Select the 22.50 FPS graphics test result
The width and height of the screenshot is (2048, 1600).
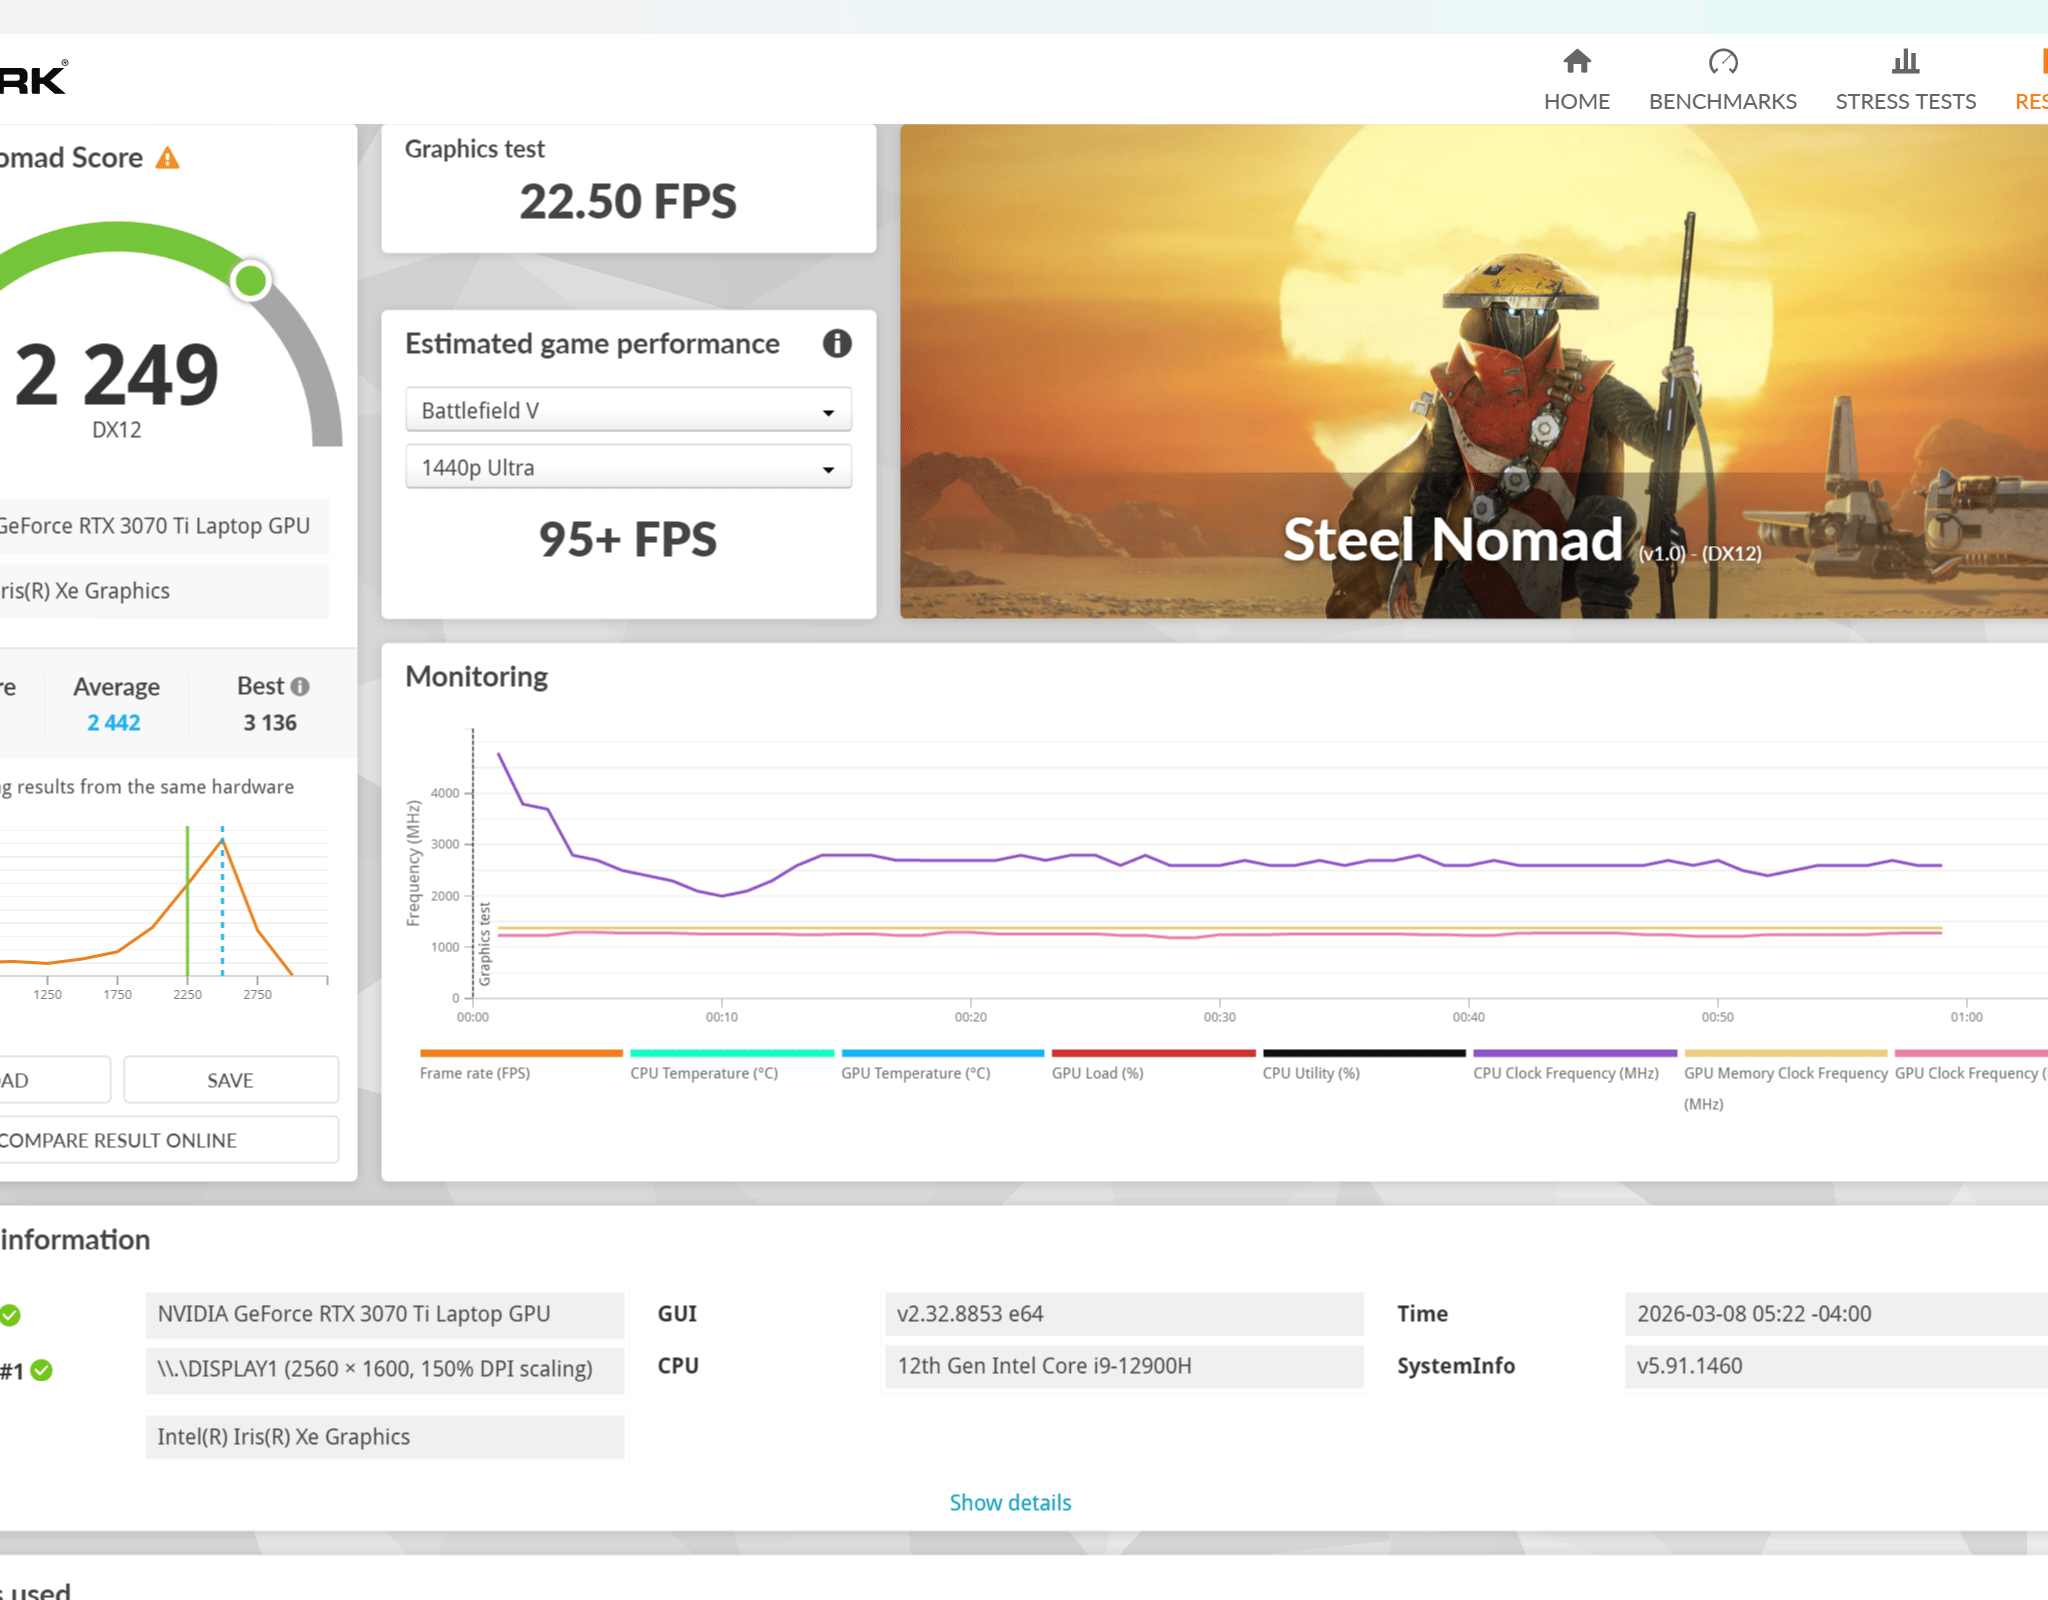628,201
